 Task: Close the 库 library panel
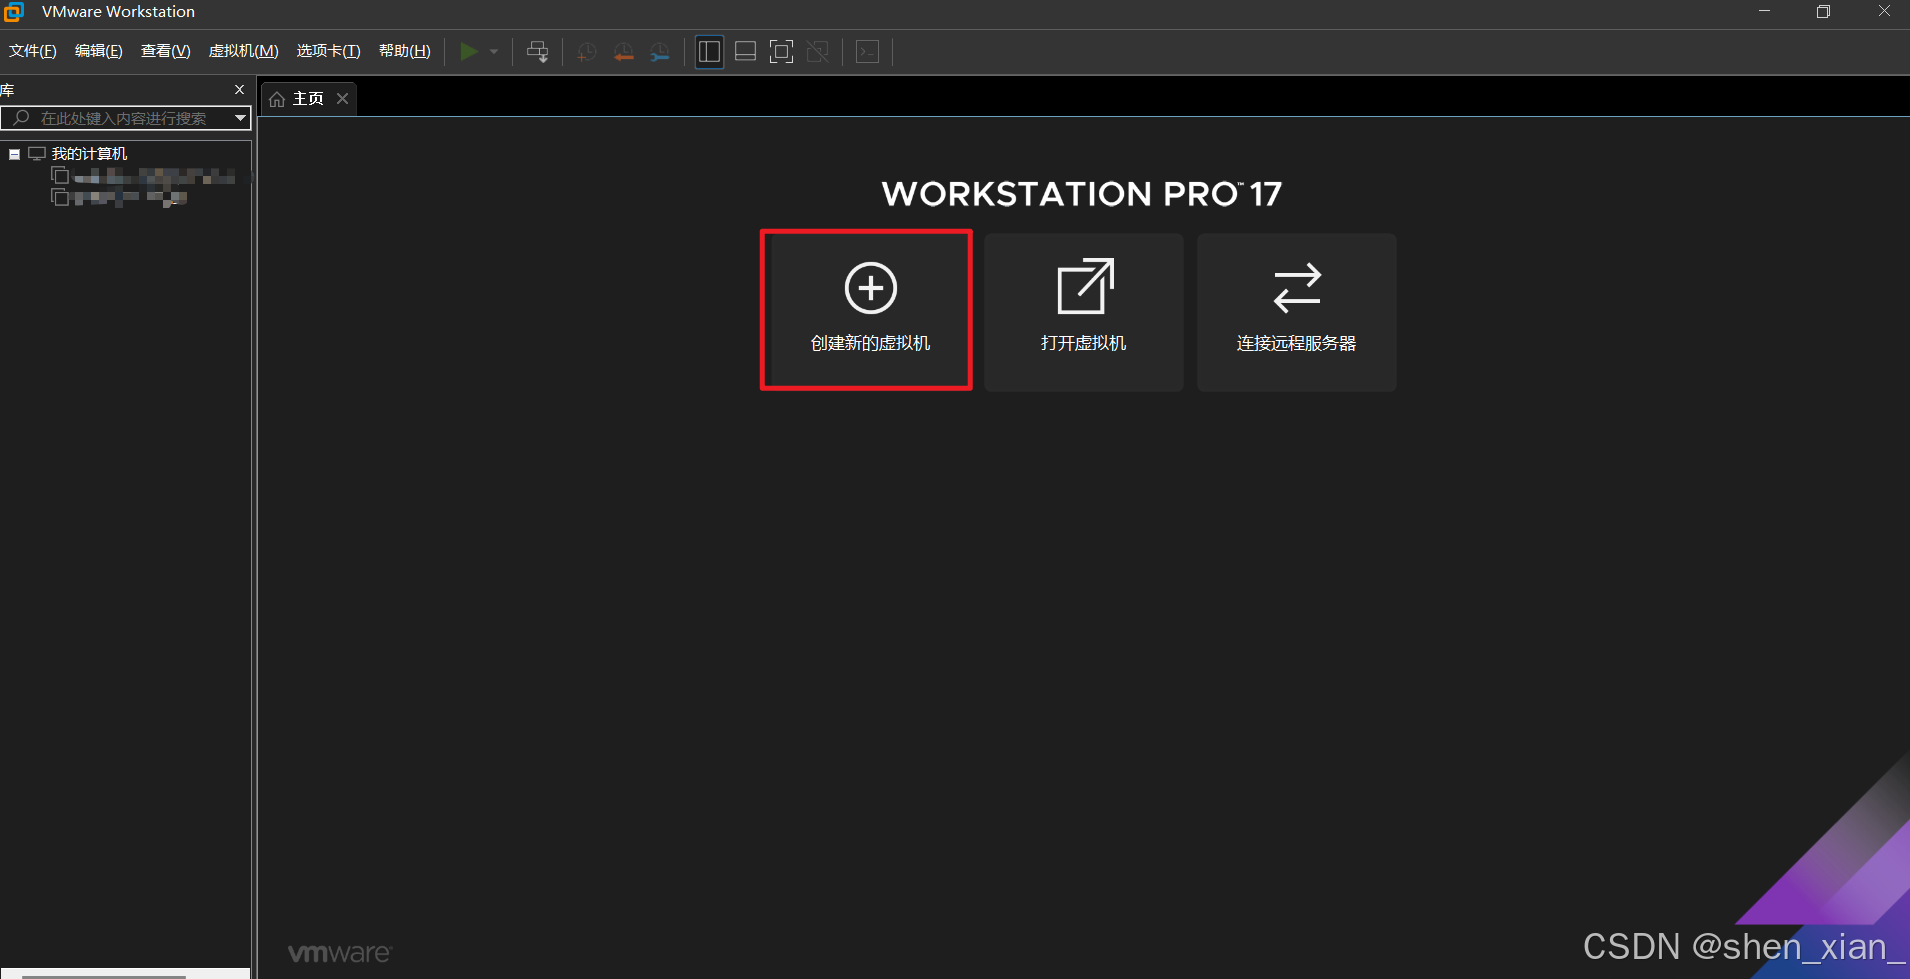[x=239, y=89]
